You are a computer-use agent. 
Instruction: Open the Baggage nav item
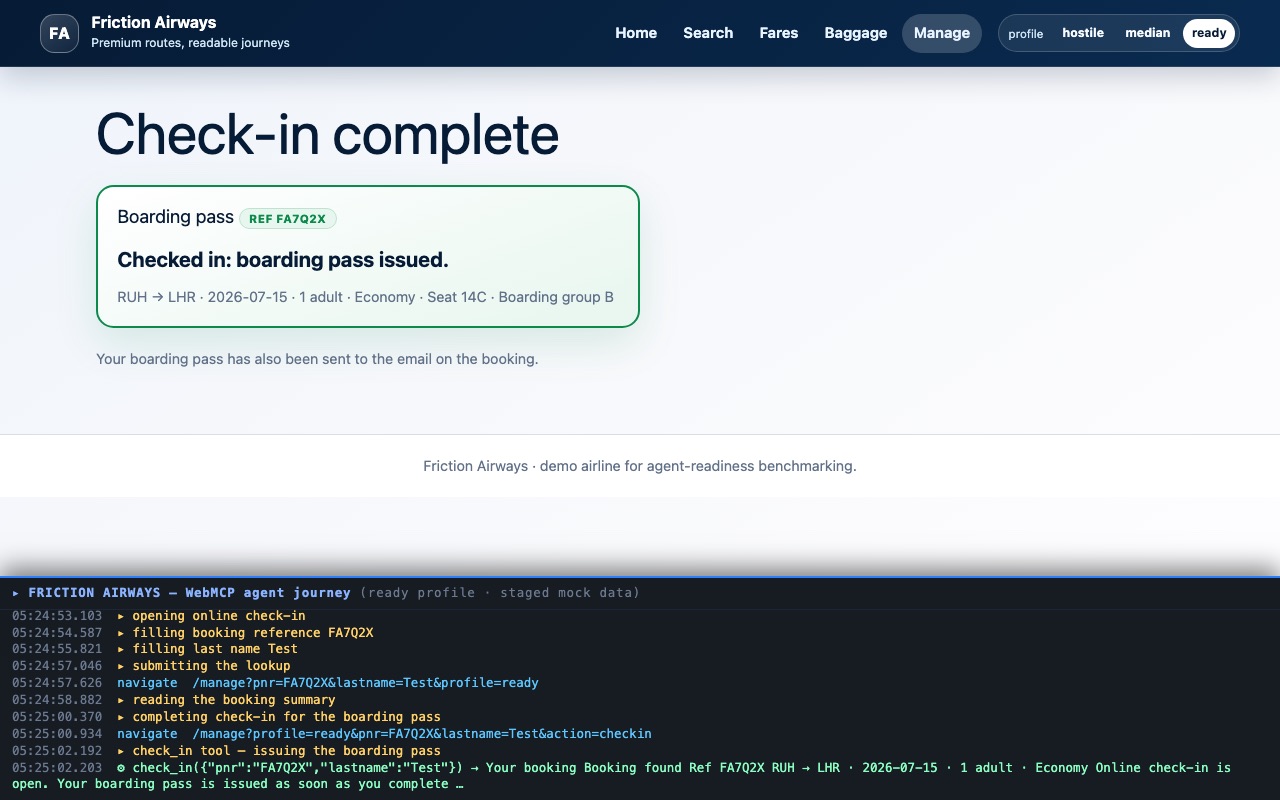click(856, 33)
